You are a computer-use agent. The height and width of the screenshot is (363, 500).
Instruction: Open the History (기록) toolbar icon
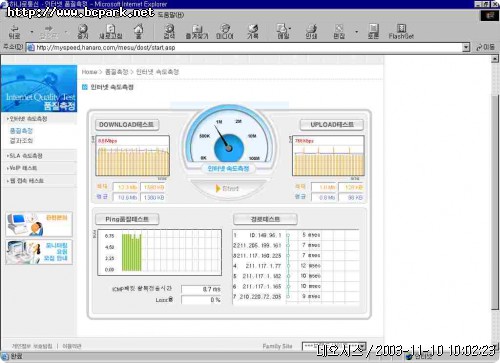tap(253, 32)
